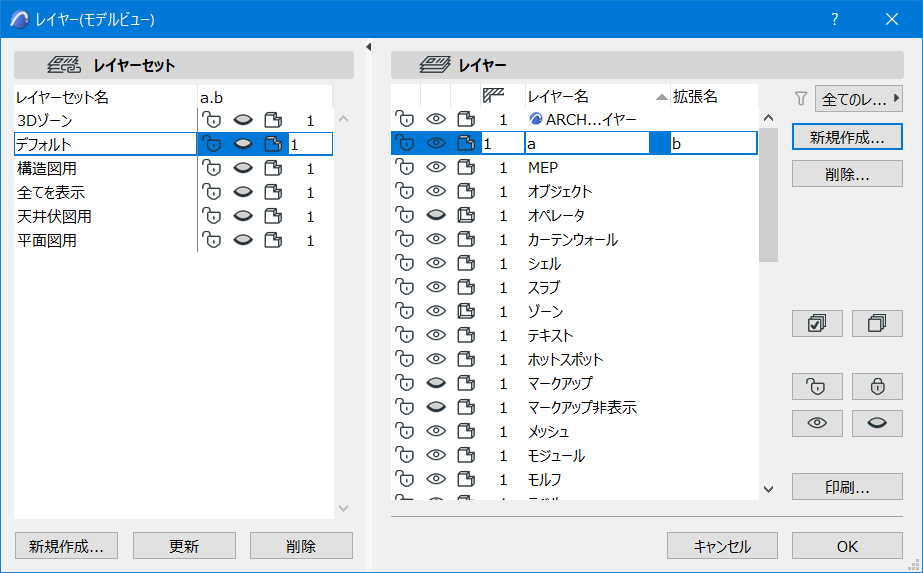The image size is (923, 573).
Task: Click the キャンセル button
Action: pos(722,546)
